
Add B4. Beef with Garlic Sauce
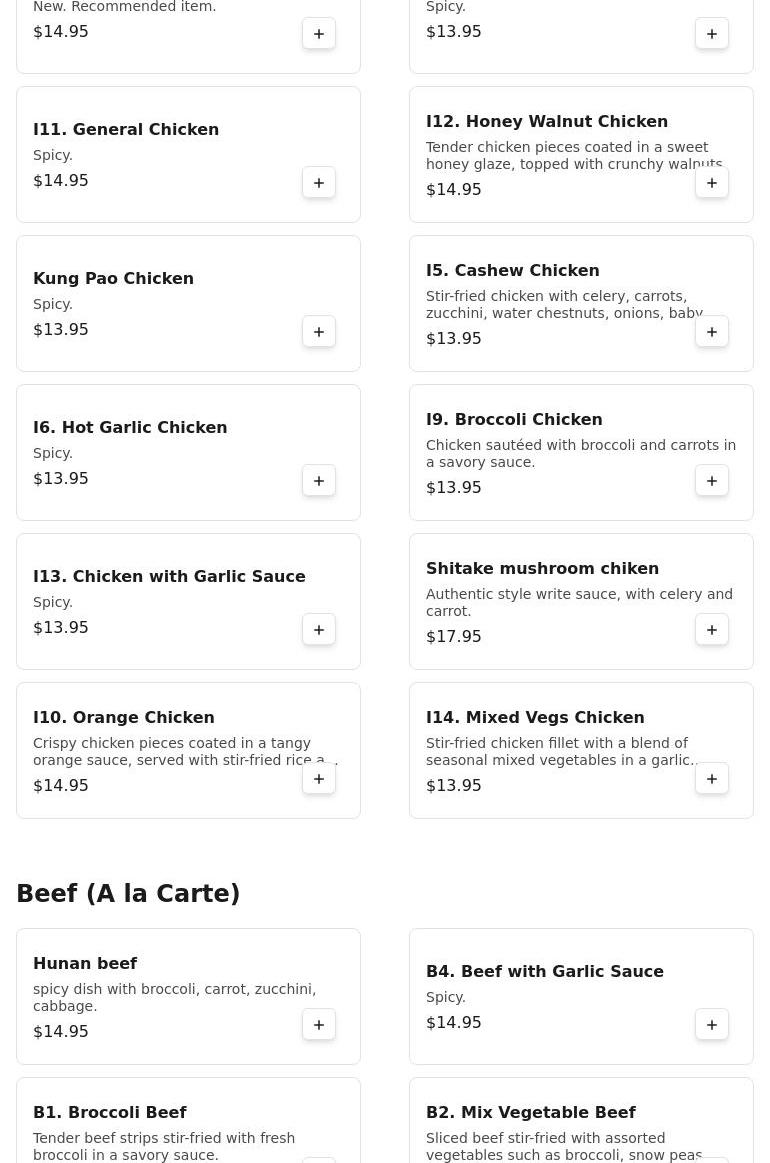712,1025
